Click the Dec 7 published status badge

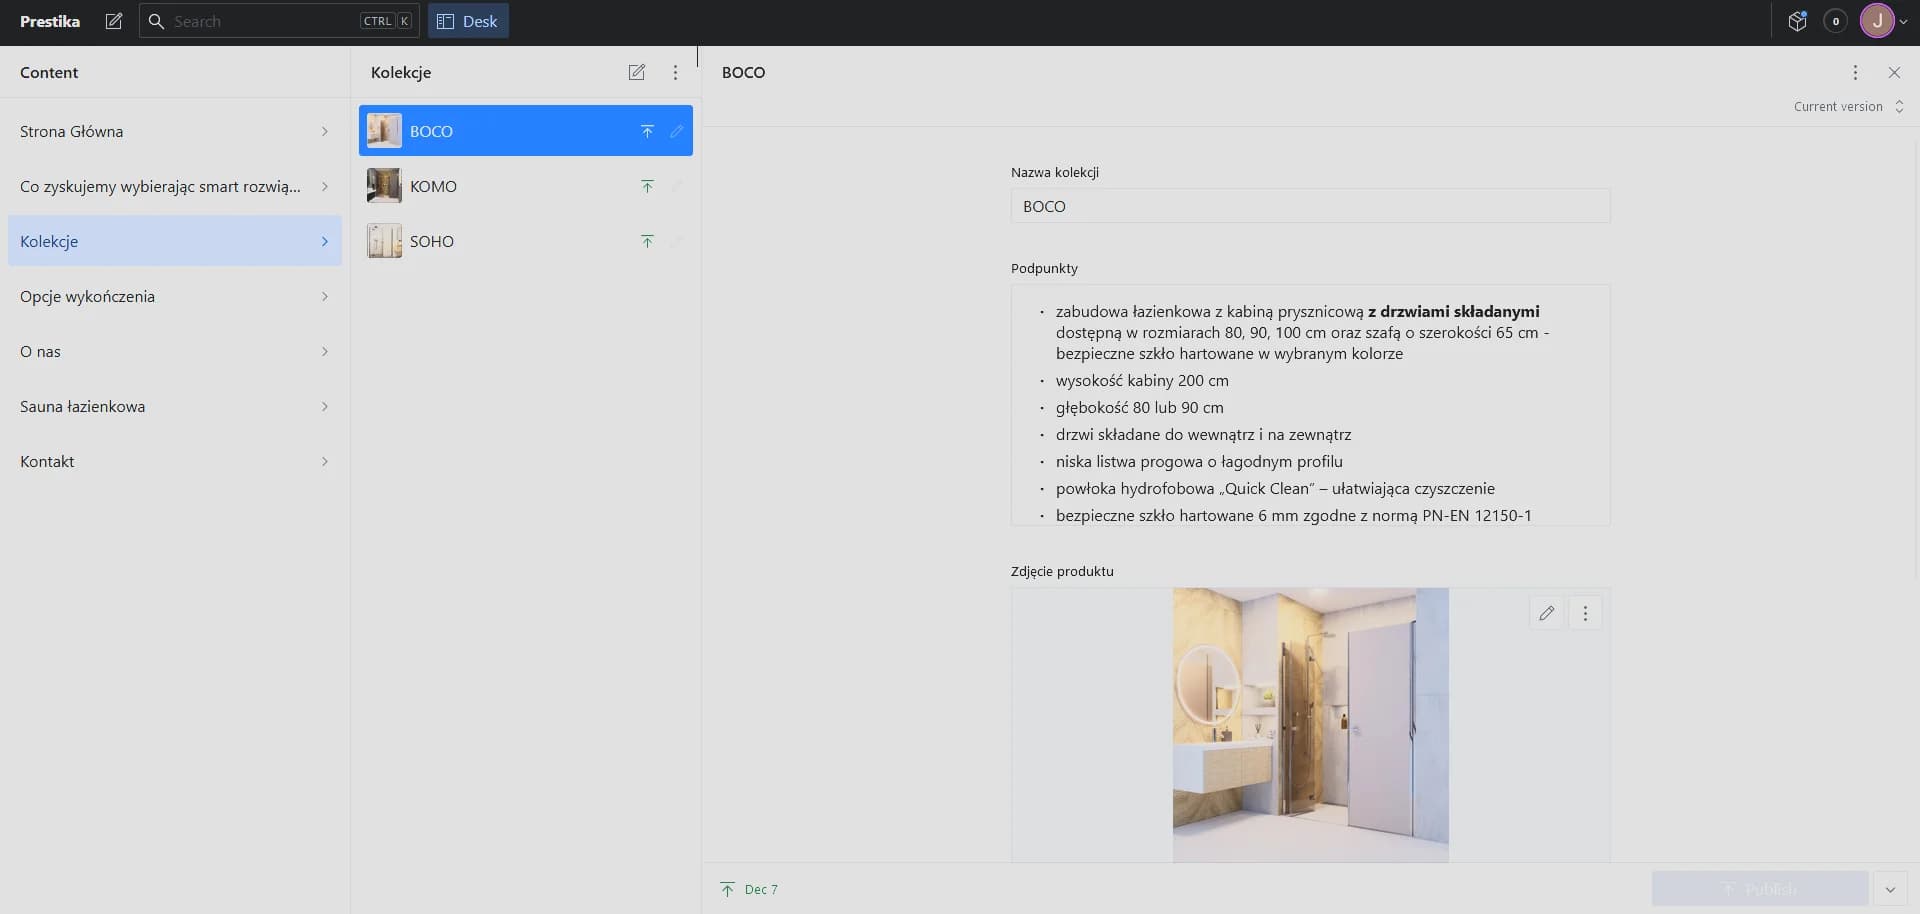pos(749,889)
